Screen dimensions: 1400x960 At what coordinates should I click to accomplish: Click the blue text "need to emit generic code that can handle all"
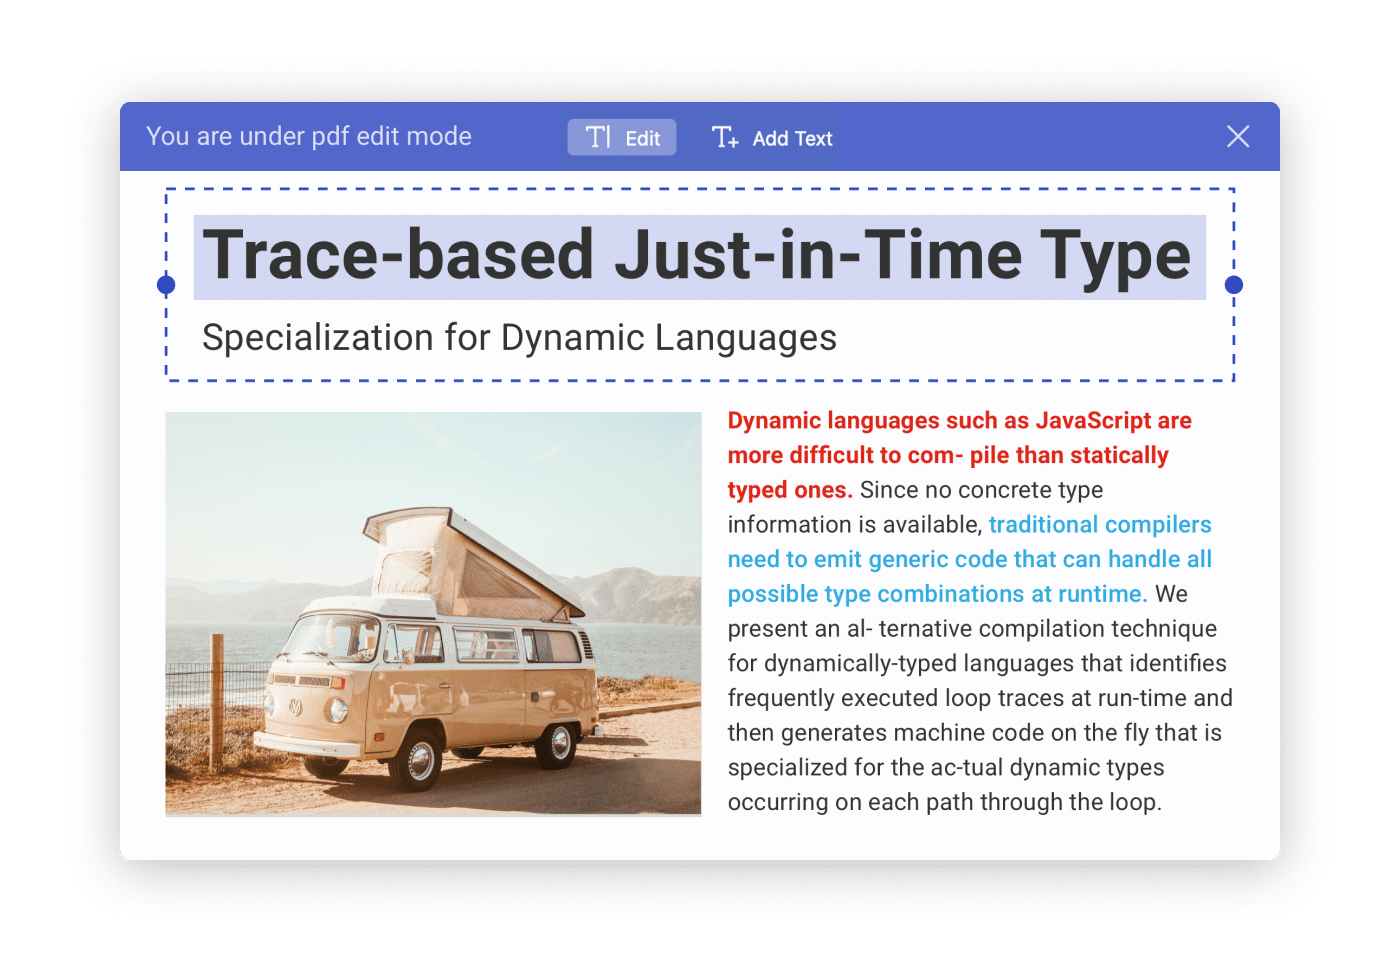tap(969, 559)
